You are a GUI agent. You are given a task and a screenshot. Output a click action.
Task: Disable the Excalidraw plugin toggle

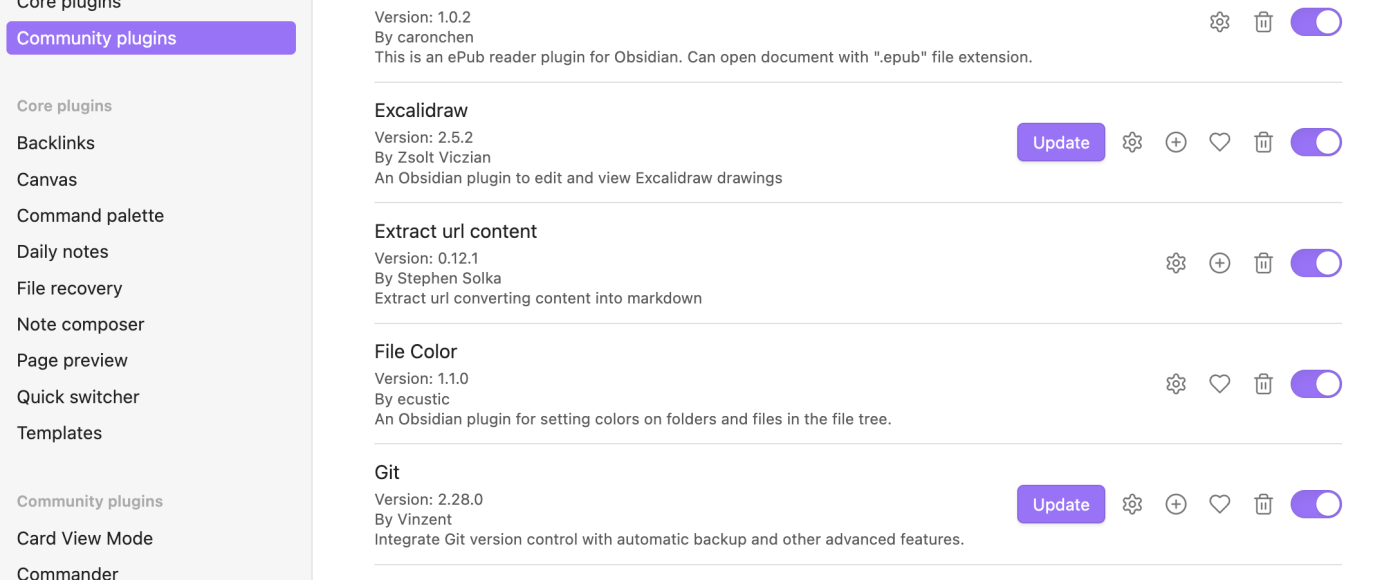[x=1316, y=142]
